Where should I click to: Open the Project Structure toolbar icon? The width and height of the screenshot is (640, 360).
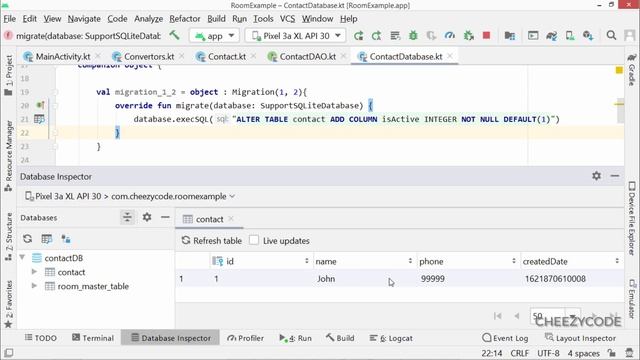[509, 36]
